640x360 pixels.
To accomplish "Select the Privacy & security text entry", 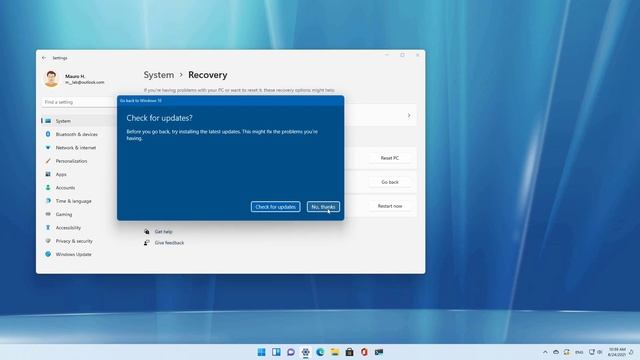I will 74,241.
